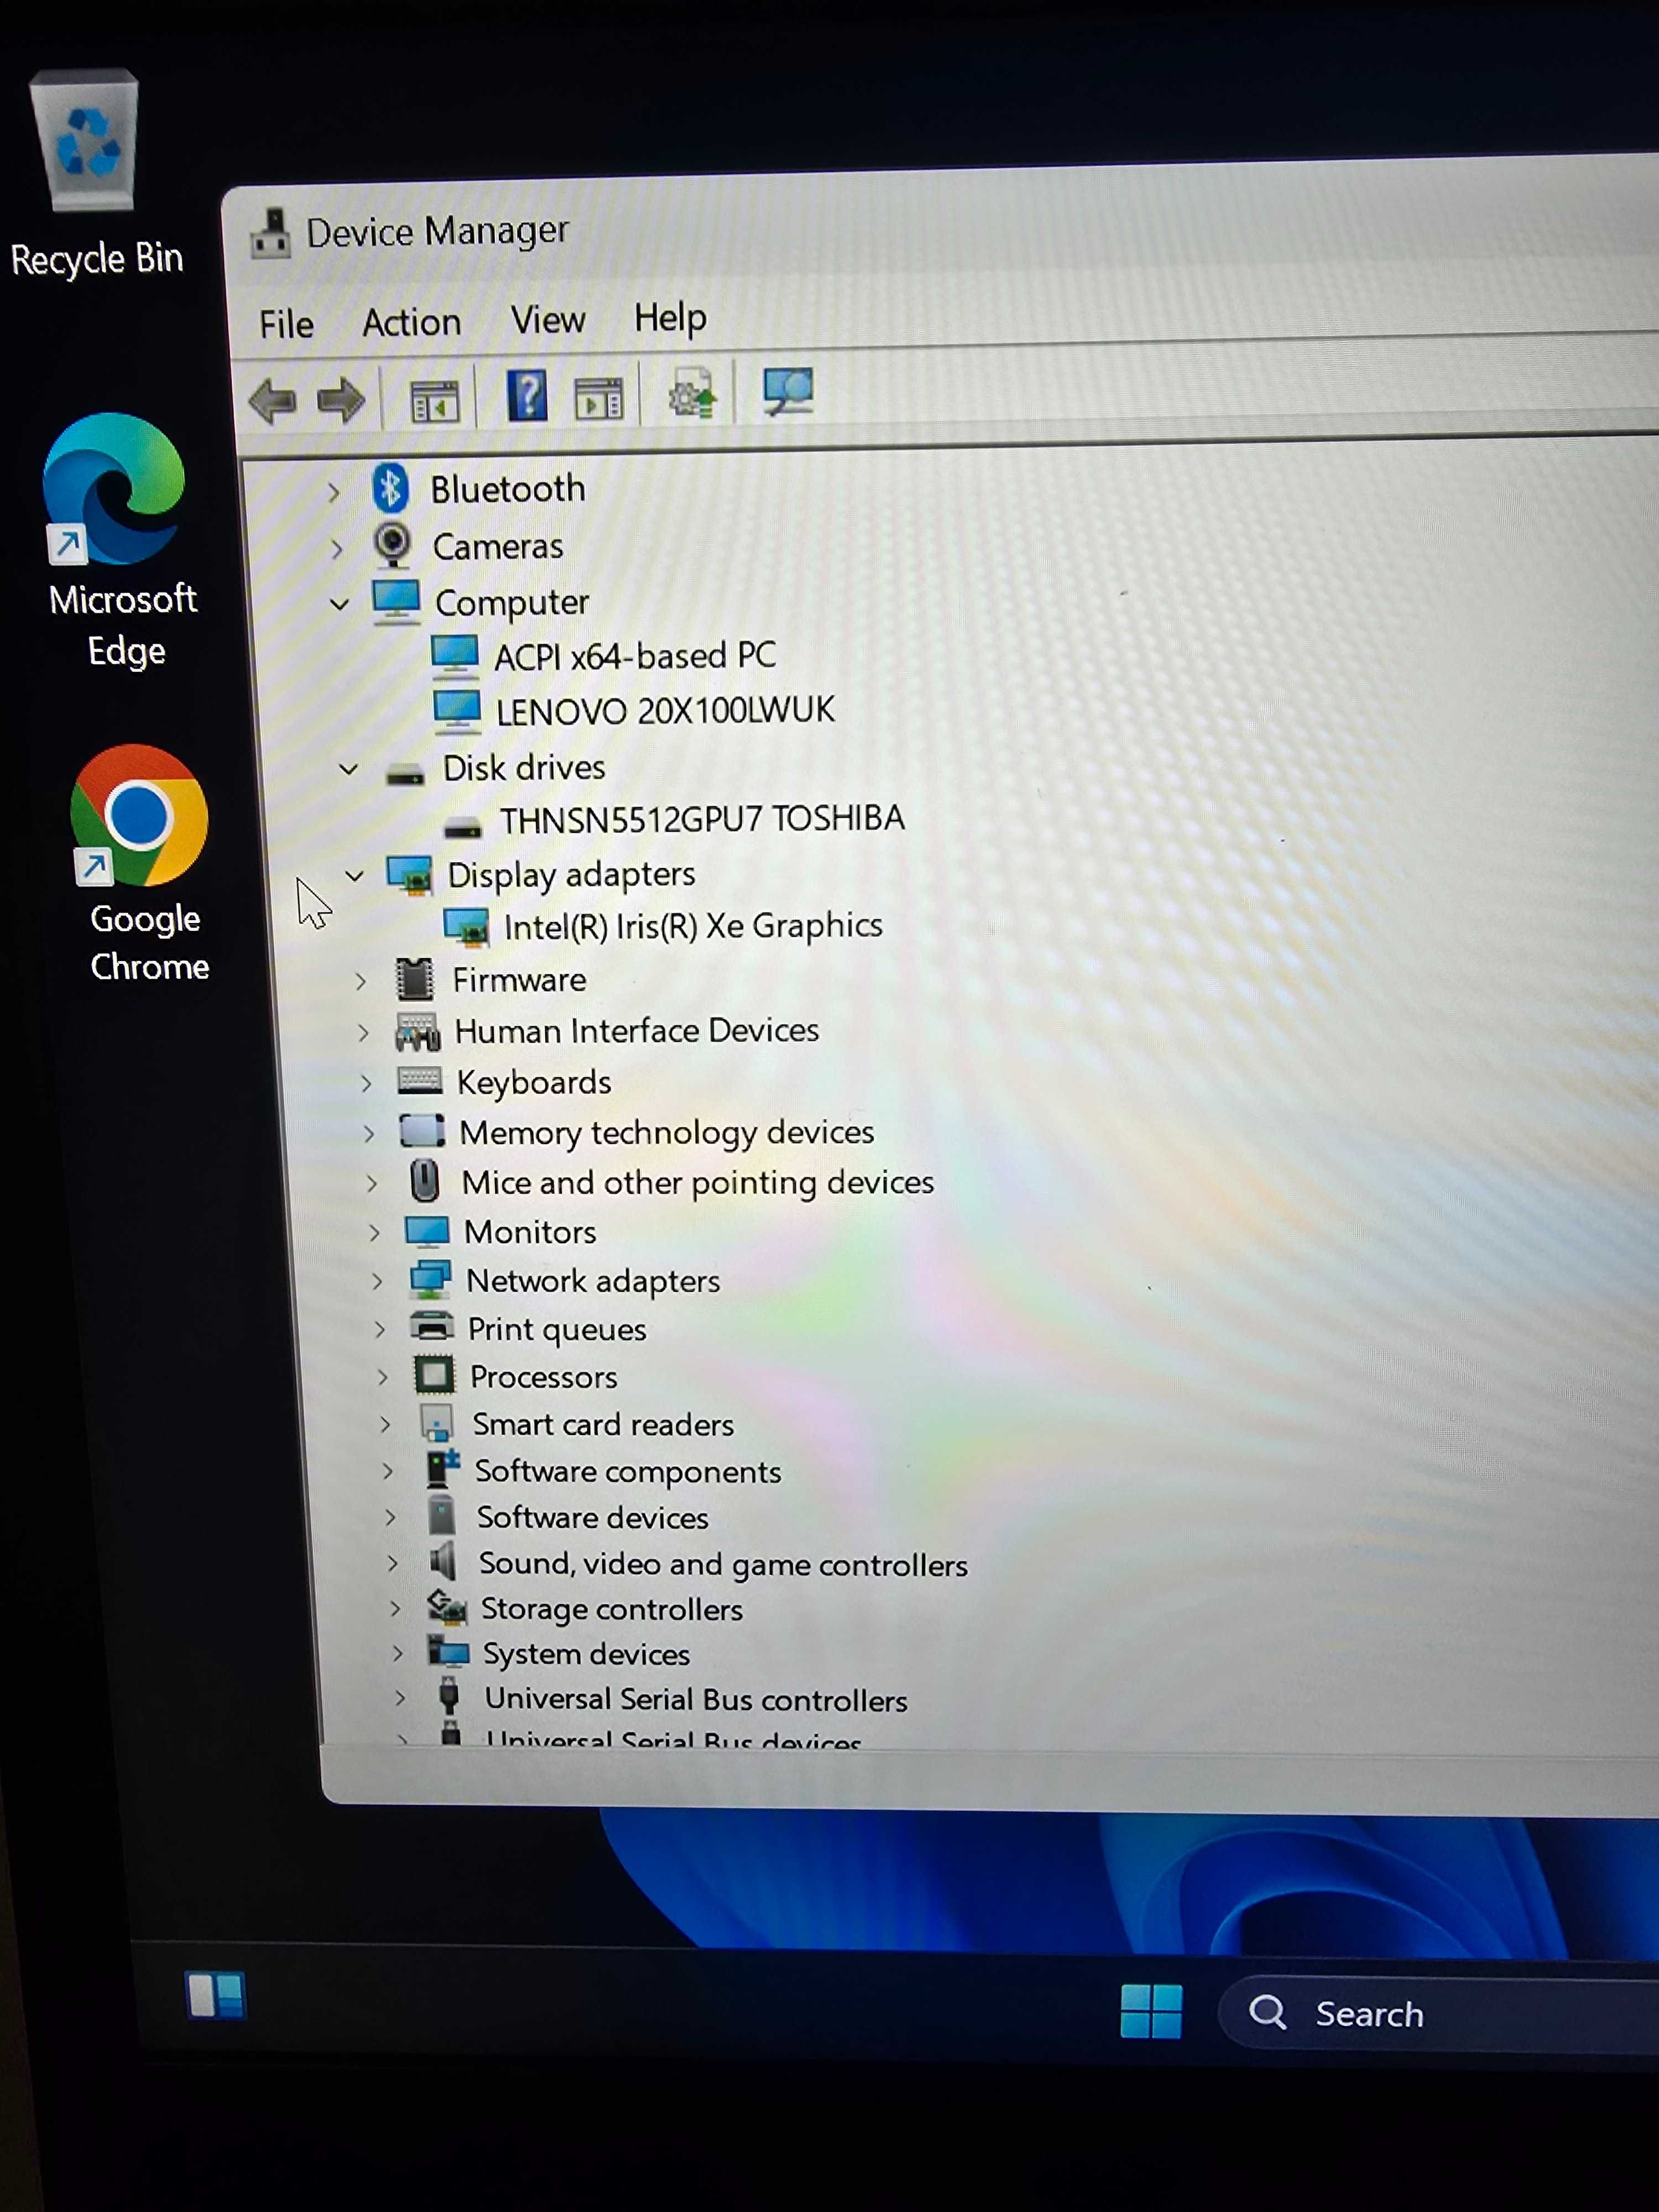Expand the Smart card readers category
Image resolution: width=1659 pixels, height=2212 pixels.
pyautogui.click(x=386, y=1424)
